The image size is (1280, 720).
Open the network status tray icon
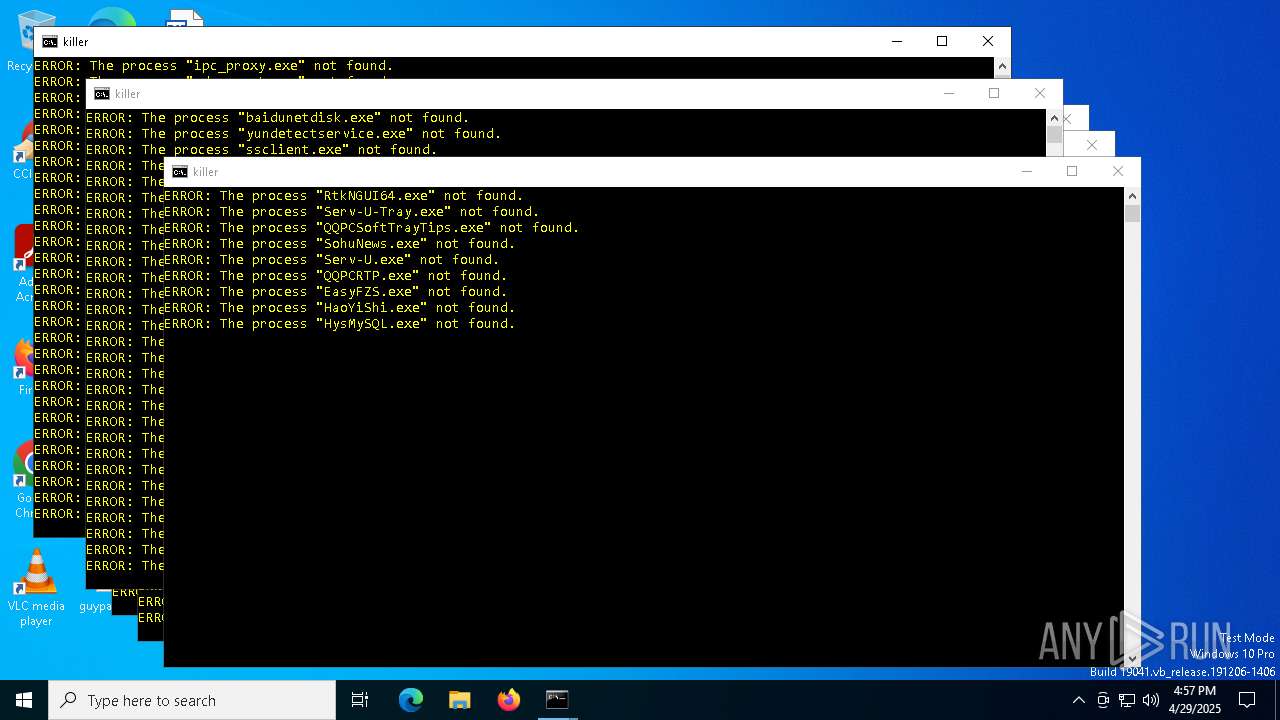1127,700
